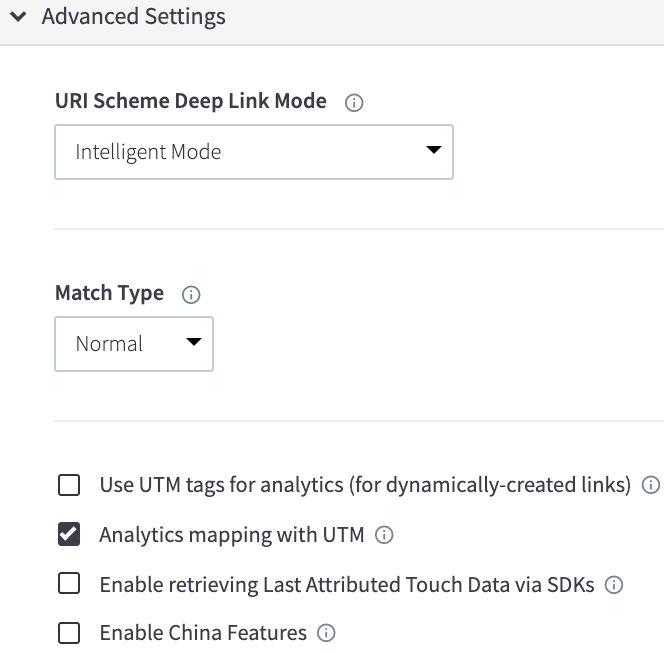Viewport: 664px width, 654px height.
Task: Click the URI Scheme Deep Link Mode heading
Action: coord(191,101)
